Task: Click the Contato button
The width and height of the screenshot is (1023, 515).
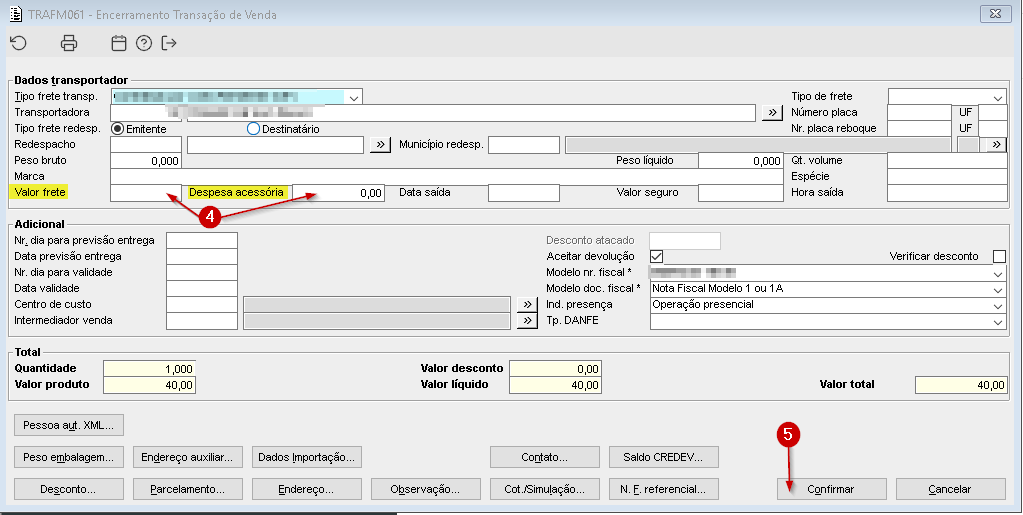Action: pos(545,457)
